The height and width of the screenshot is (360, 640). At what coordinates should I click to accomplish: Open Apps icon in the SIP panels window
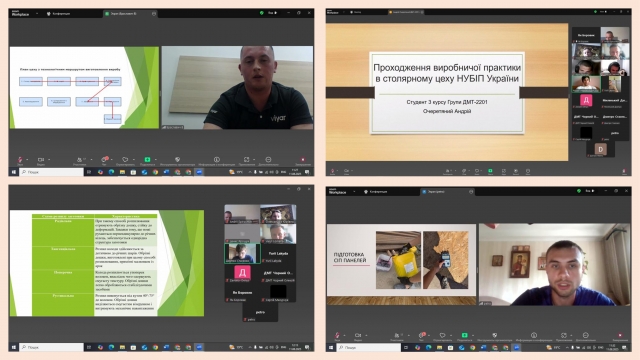tap(564, 336)
